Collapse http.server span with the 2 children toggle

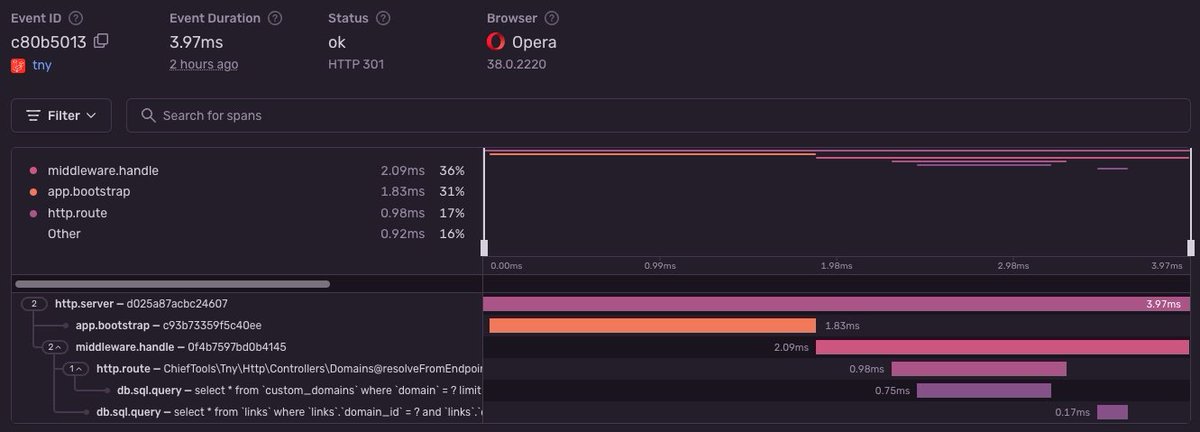pyautogui.click(x=34, y=303)
